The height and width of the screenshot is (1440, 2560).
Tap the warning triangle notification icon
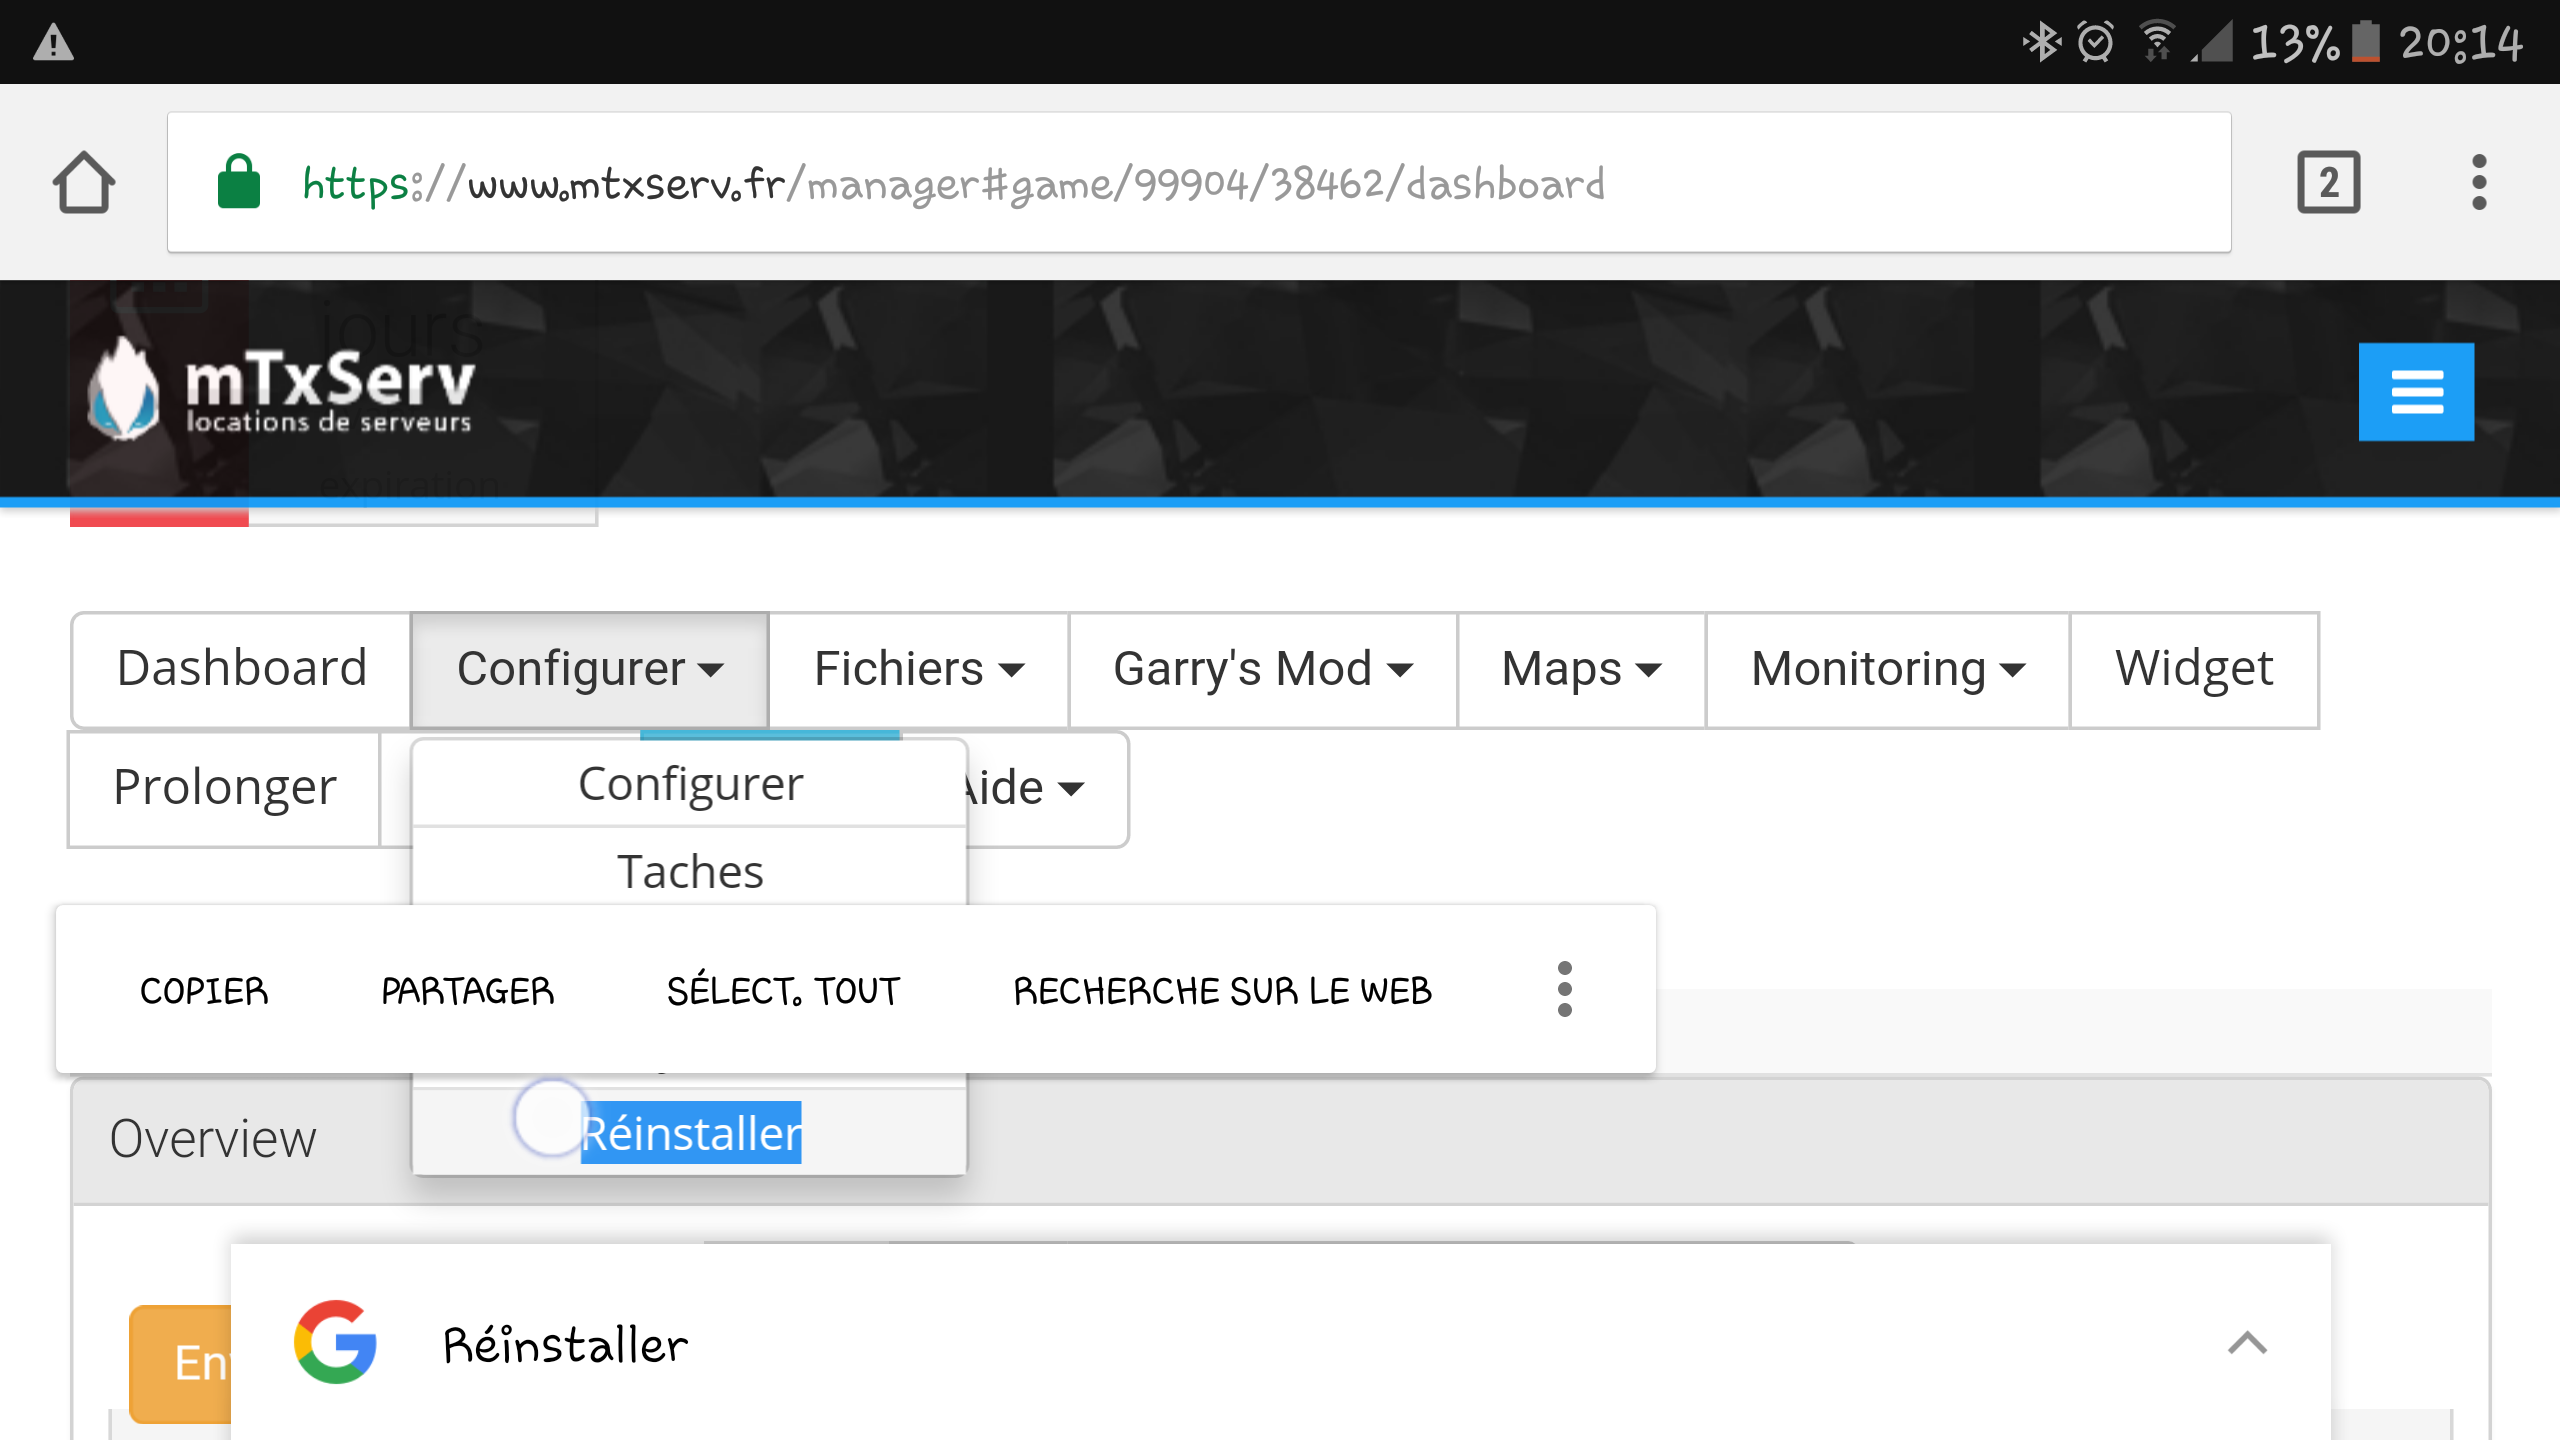(53, 42)
